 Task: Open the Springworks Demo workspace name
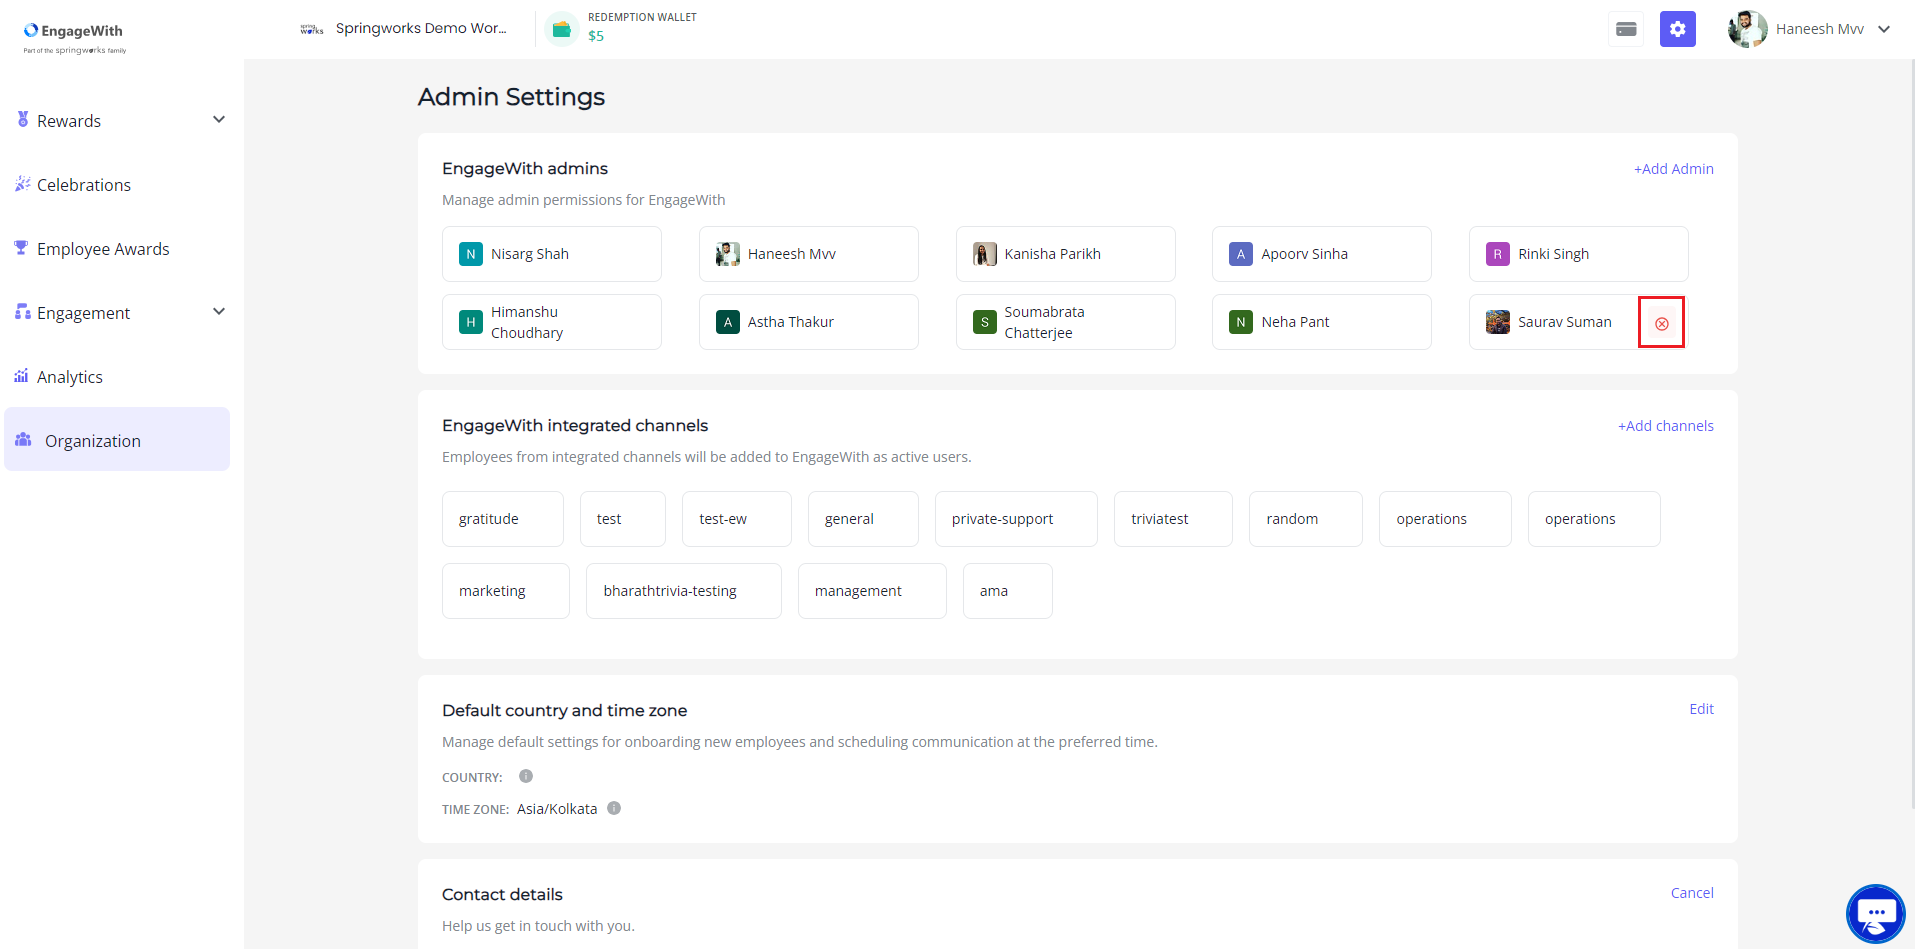click(421, 28)
